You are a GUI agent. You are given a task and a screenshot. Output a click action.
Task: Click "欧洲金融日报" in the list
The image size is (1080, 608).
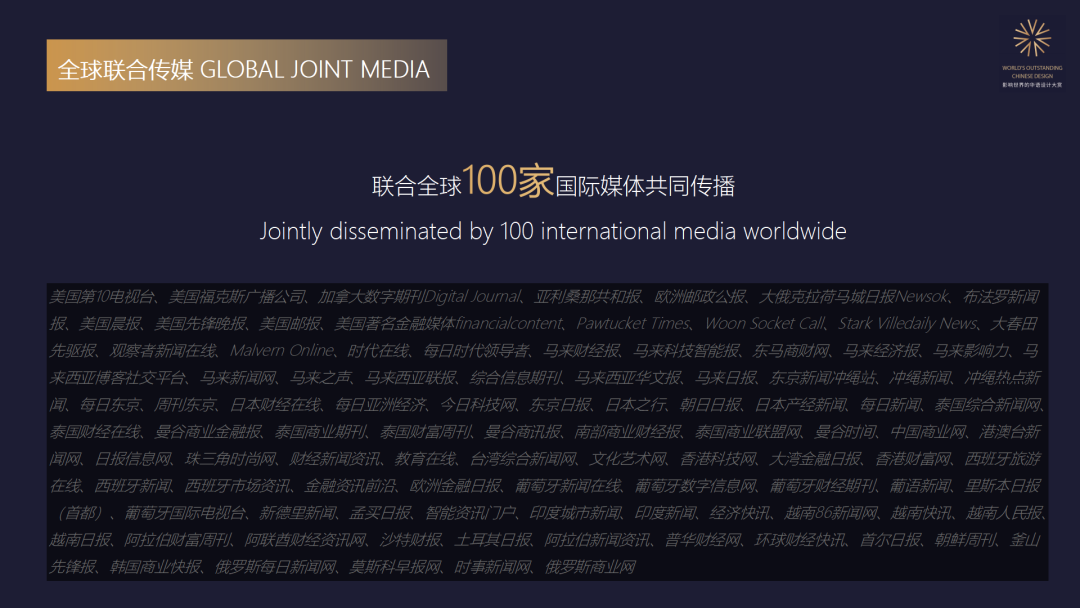(455, 486)
